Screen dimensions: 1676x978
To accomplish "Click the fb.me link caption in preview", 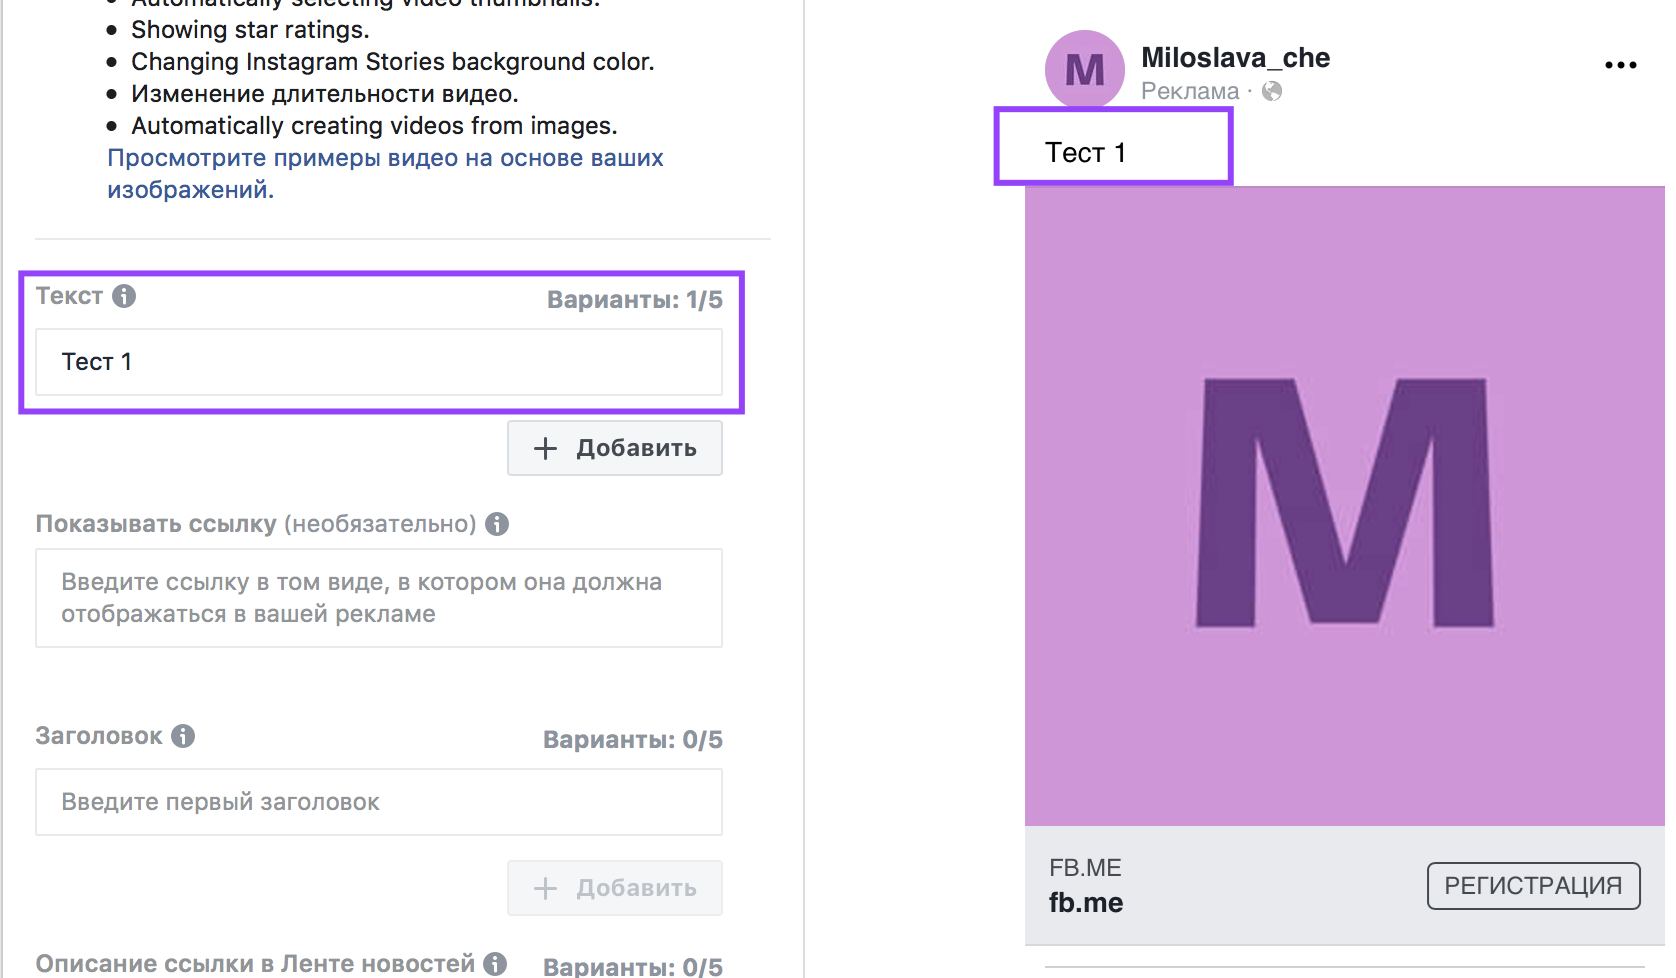I will [1086, 902].
